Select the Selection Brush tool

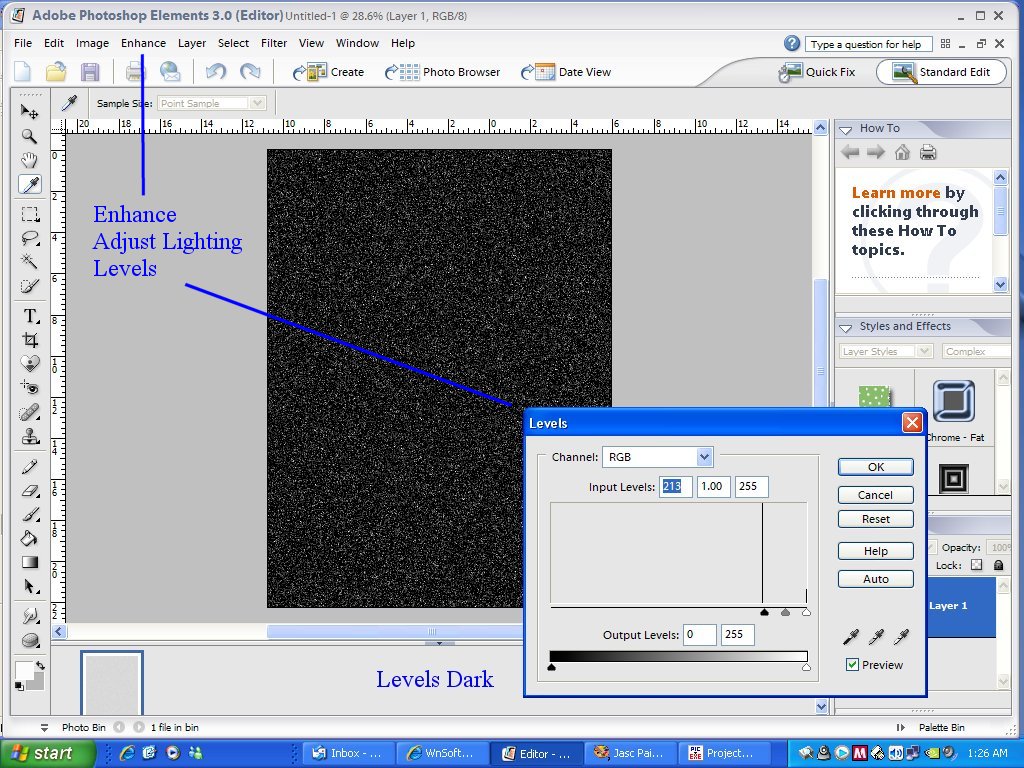click(x=29, y=286)
